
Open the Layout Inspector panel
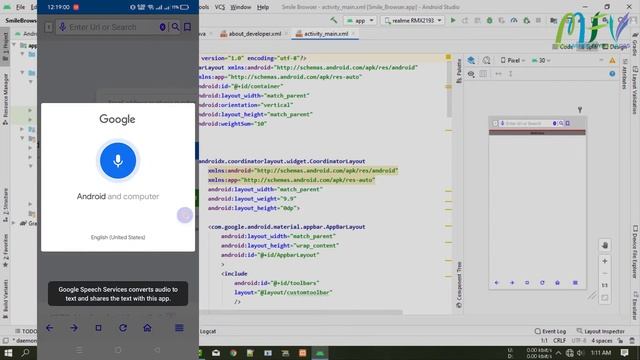click(x=601, y=331)
